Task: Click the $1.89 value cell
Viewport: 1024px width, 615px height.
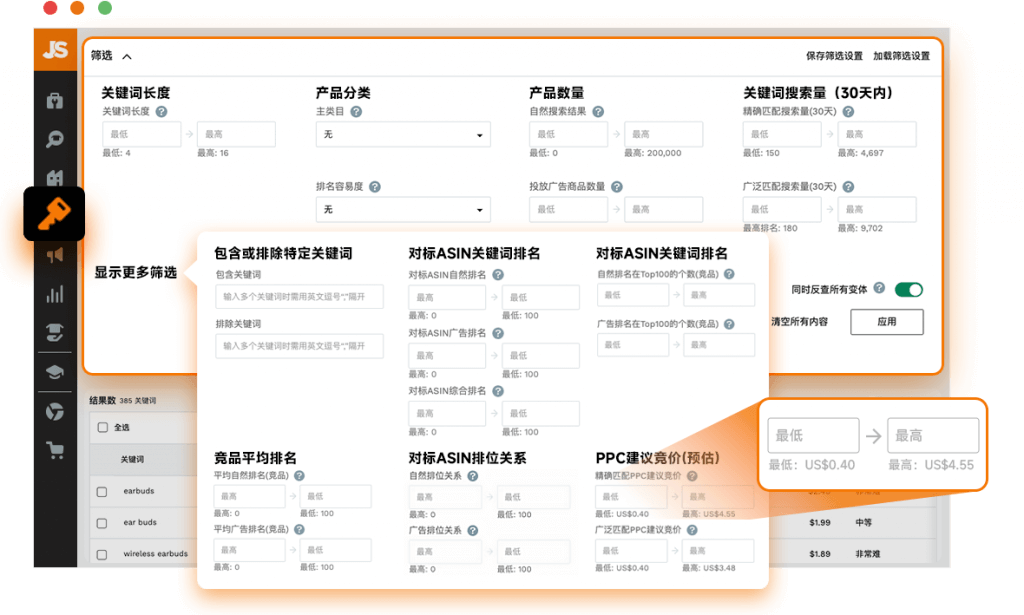Action: 820,554
